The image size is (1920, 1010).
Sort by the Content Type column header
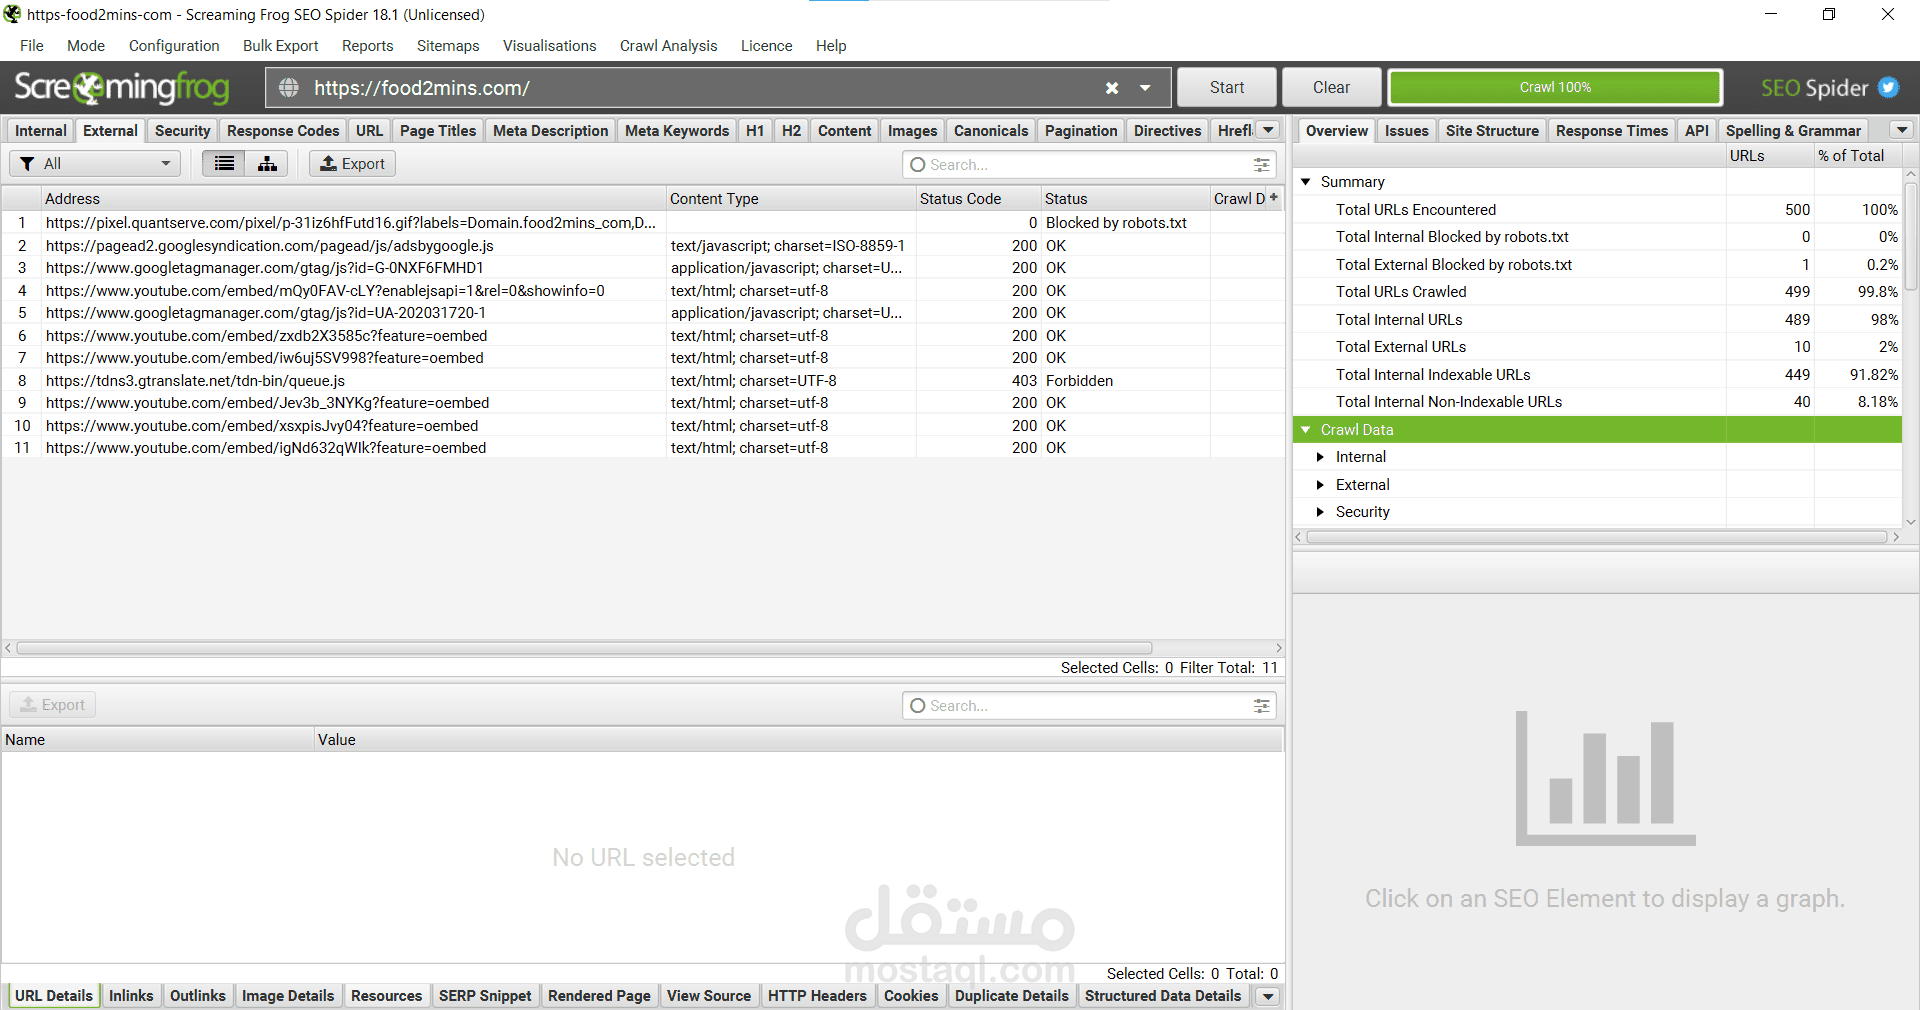tap(791, 198)
